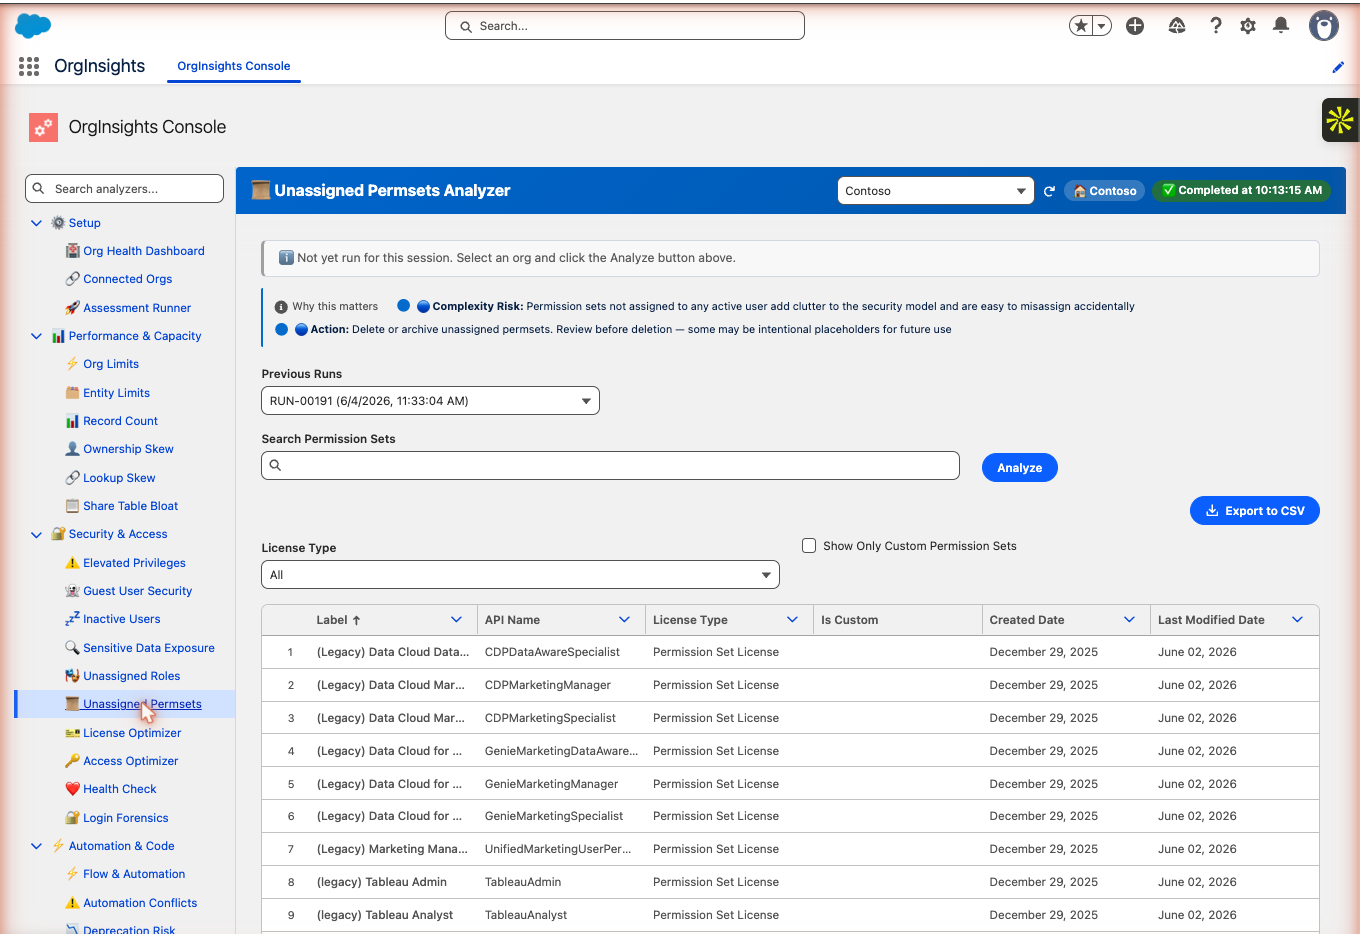This screenshot has width=1360, height=934.
Task: Collapse the Security & Access section
Action: click(36, 535)
